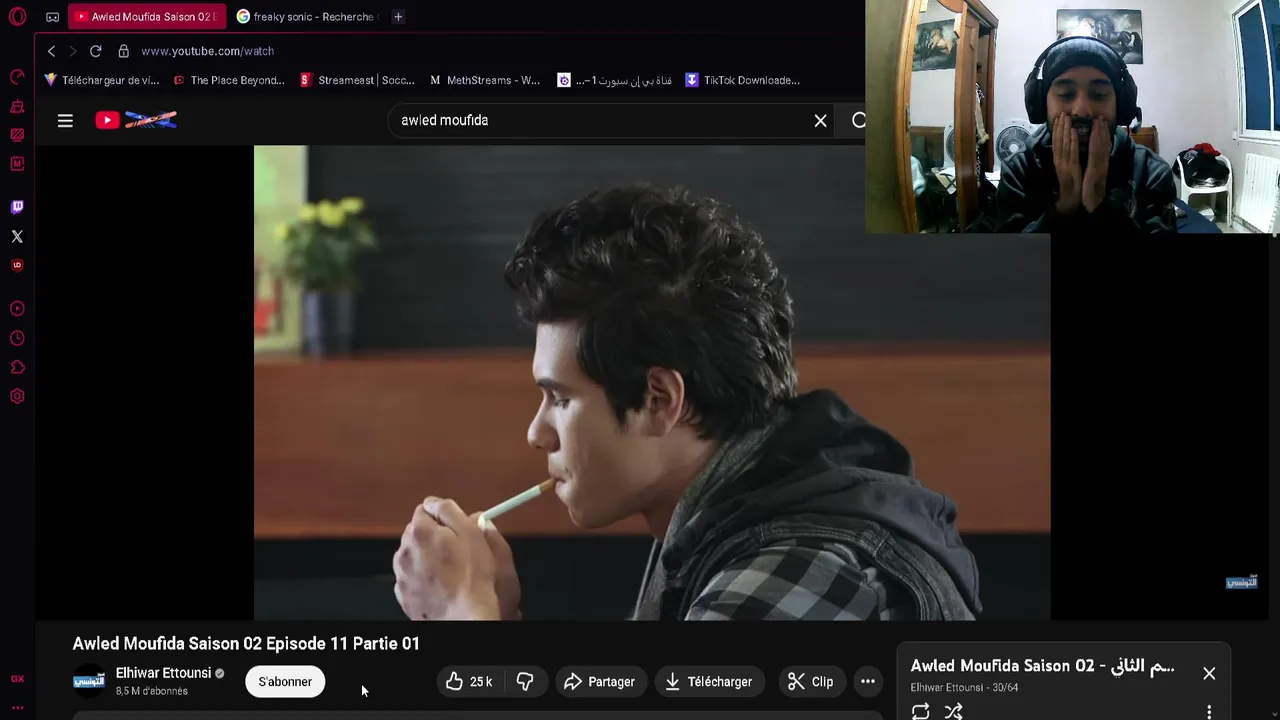Viewport: 1280px width, 720px height.
Task: Open the GX Mods striped square icon
Action: click(x=17, y=134)
